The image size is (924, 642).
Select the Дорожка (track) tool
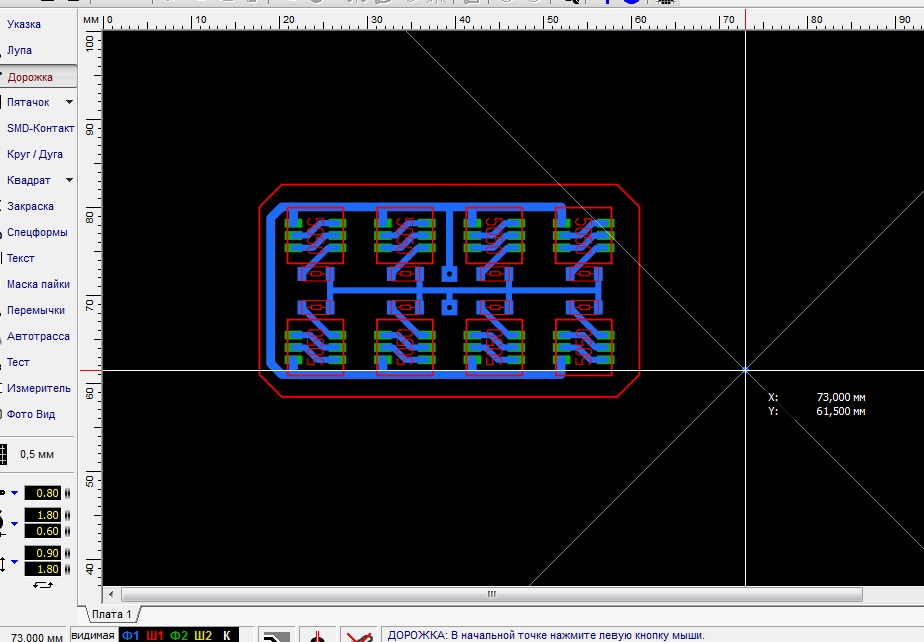(x=30, y=77)
